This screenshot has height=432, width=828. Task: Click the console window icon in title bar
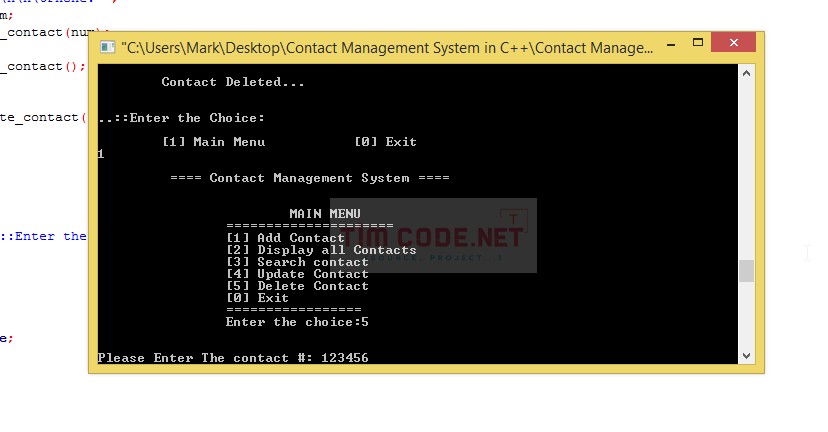point(107,48)
